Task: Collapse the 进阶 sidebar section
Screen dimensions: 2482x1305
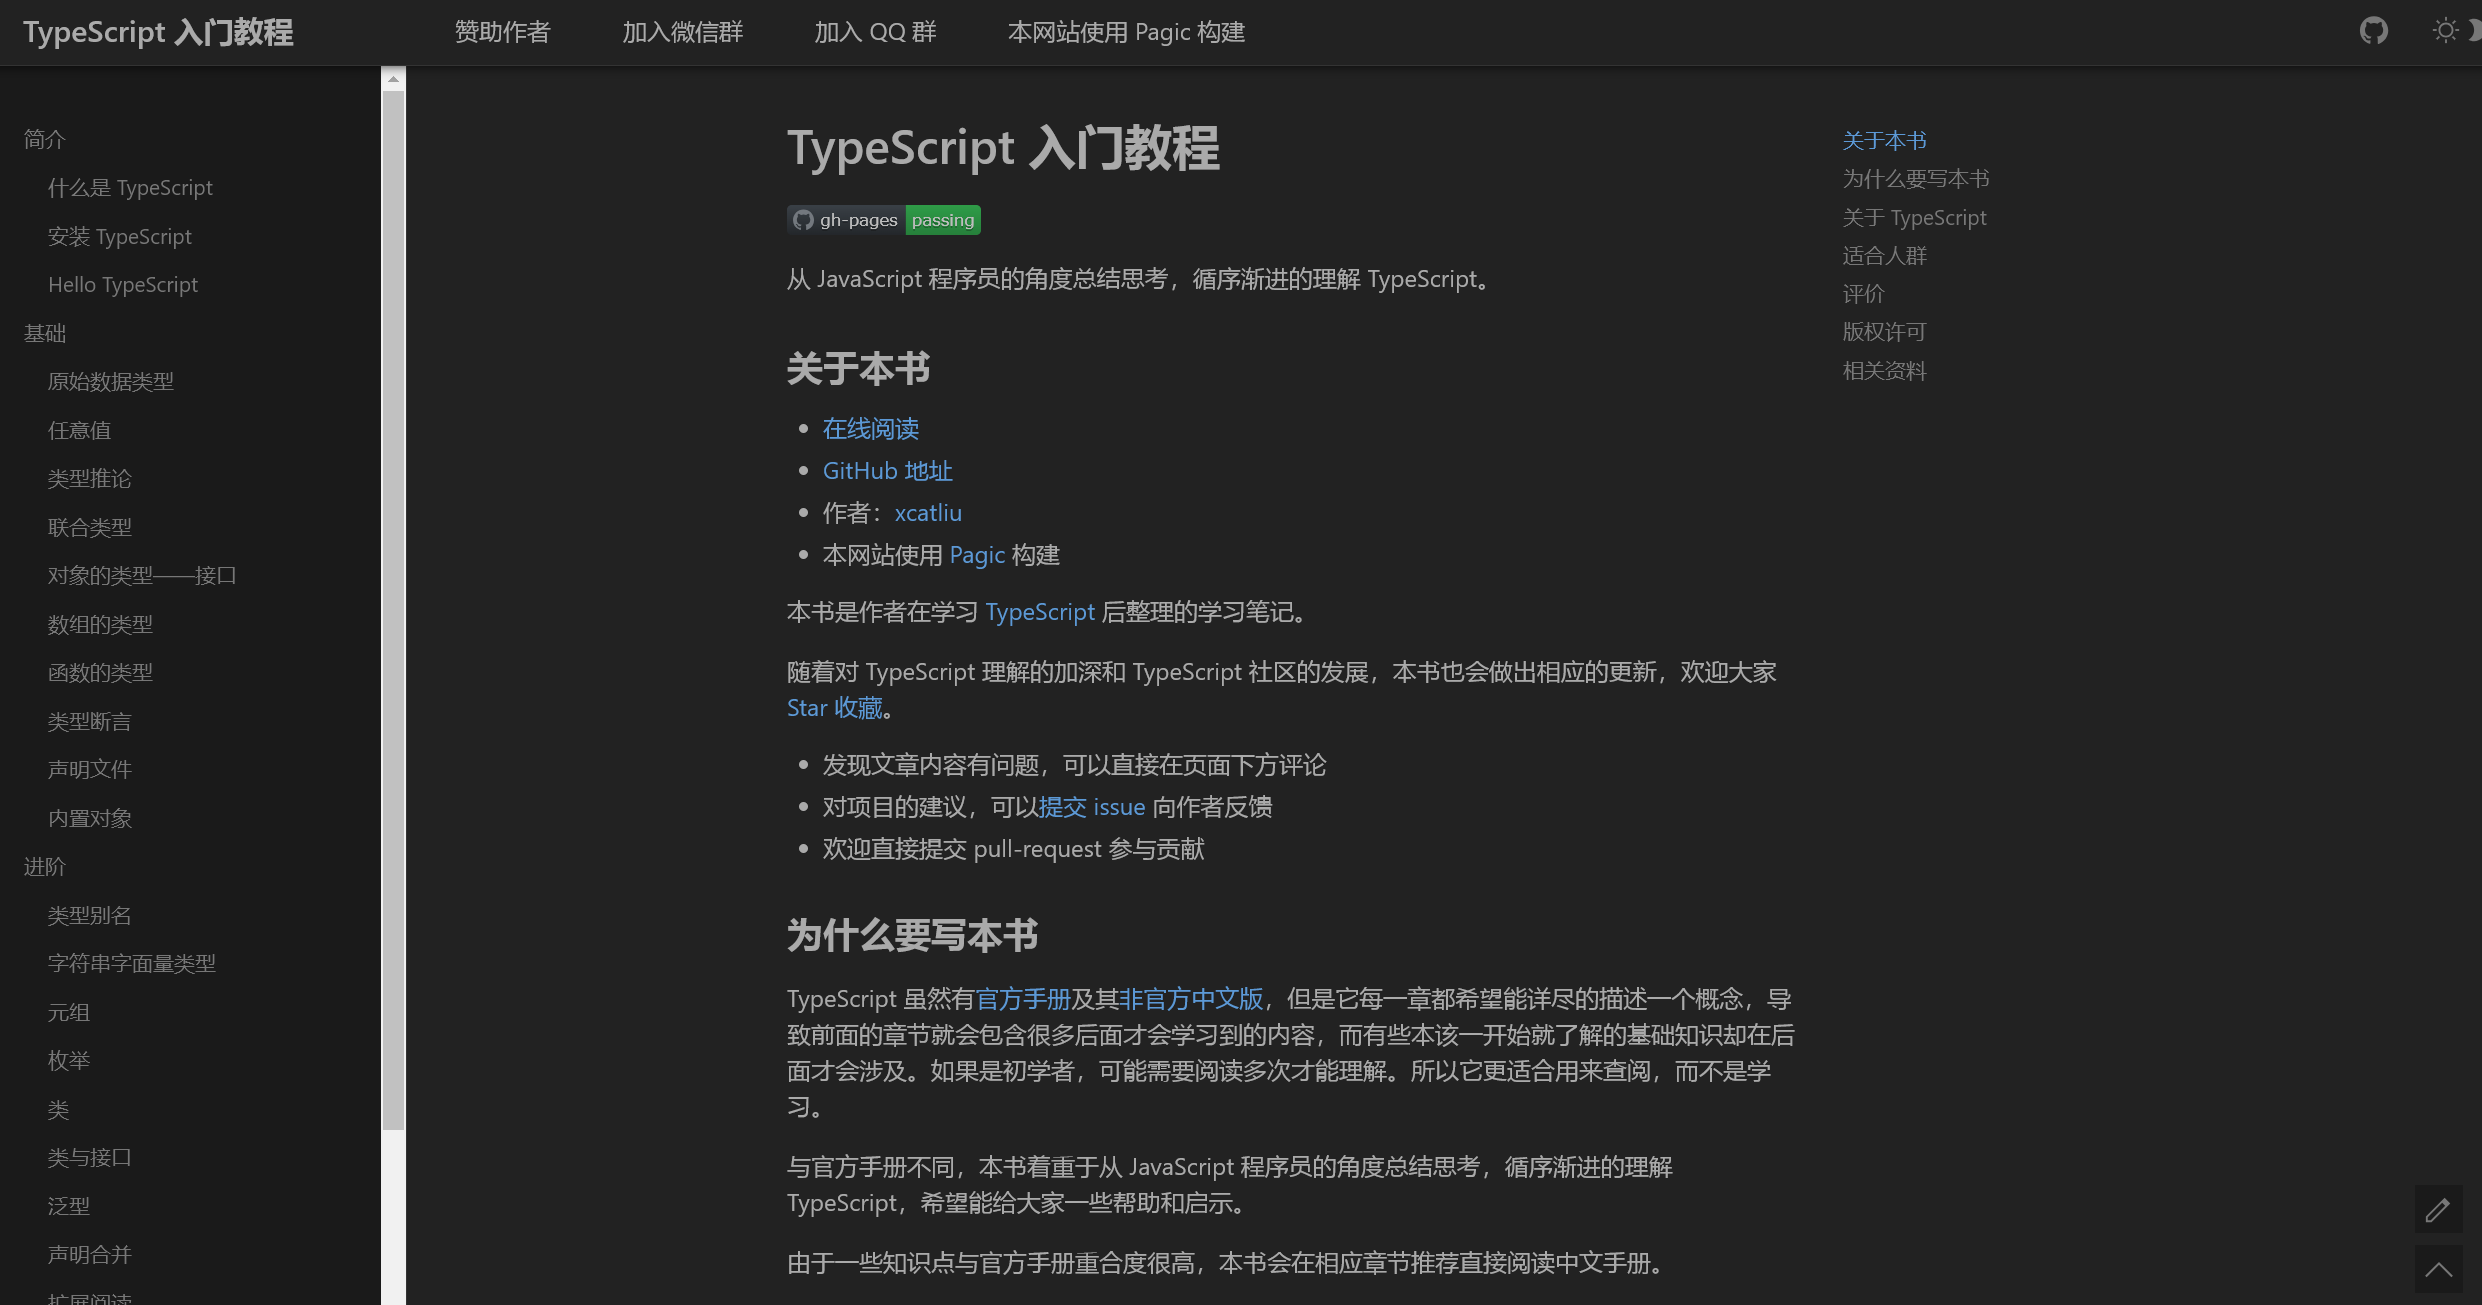Action: tap(45, 866)
